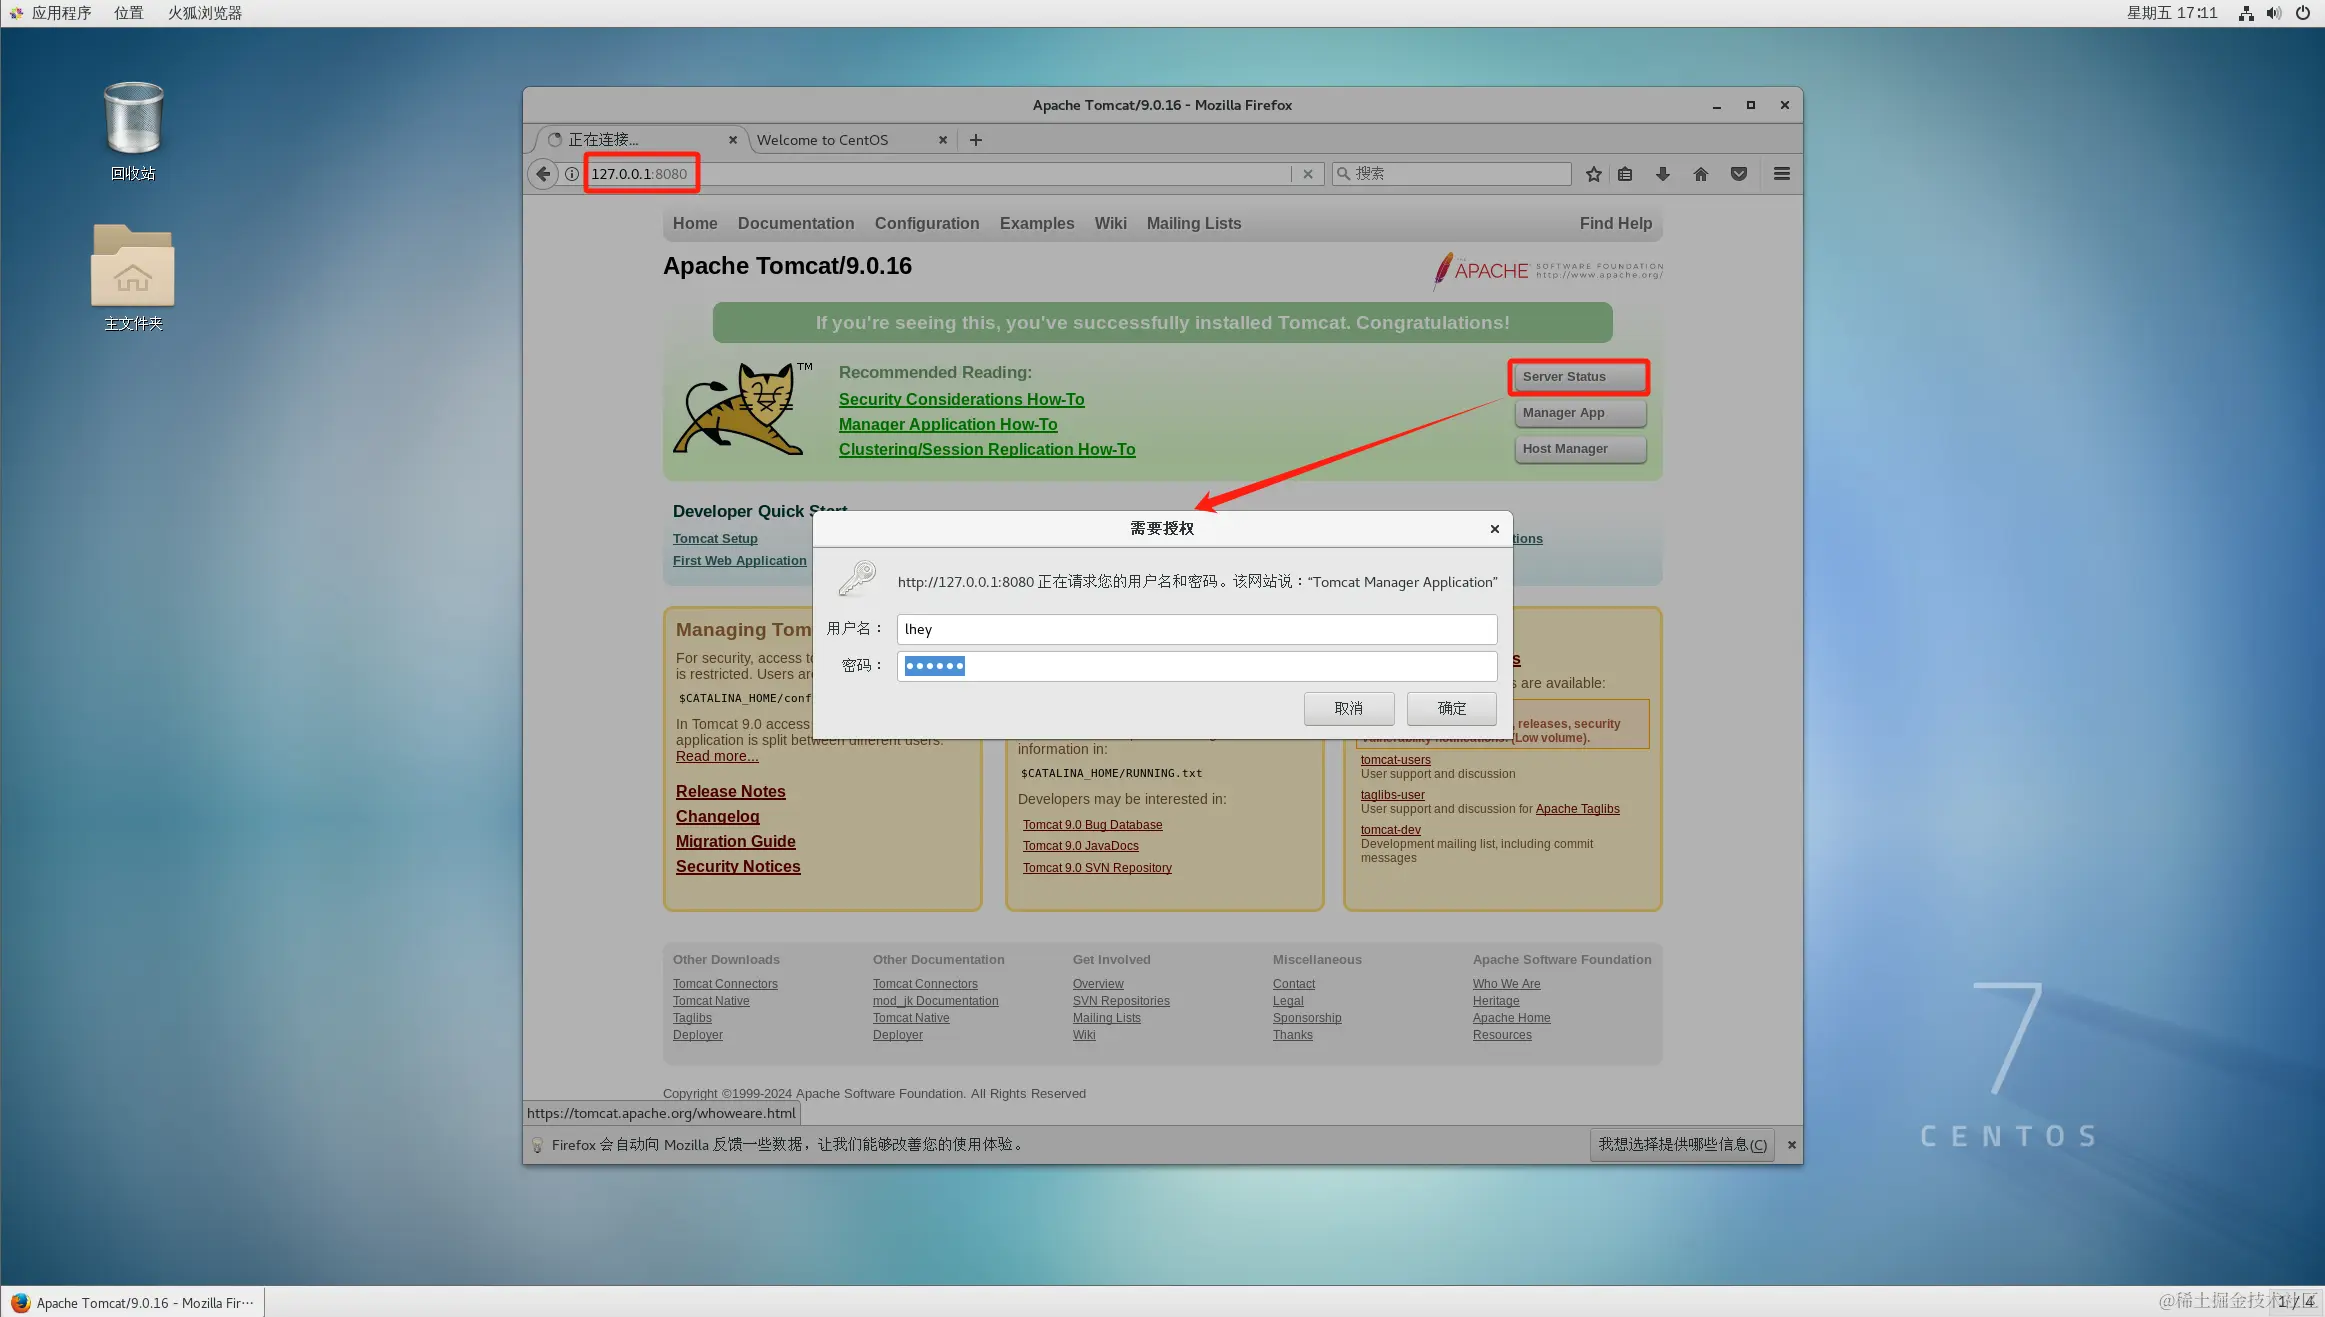Click the network icon in top panel
This screenshot has width=2325, height=1317.
pyautogui.click(x=2246, y=13)
